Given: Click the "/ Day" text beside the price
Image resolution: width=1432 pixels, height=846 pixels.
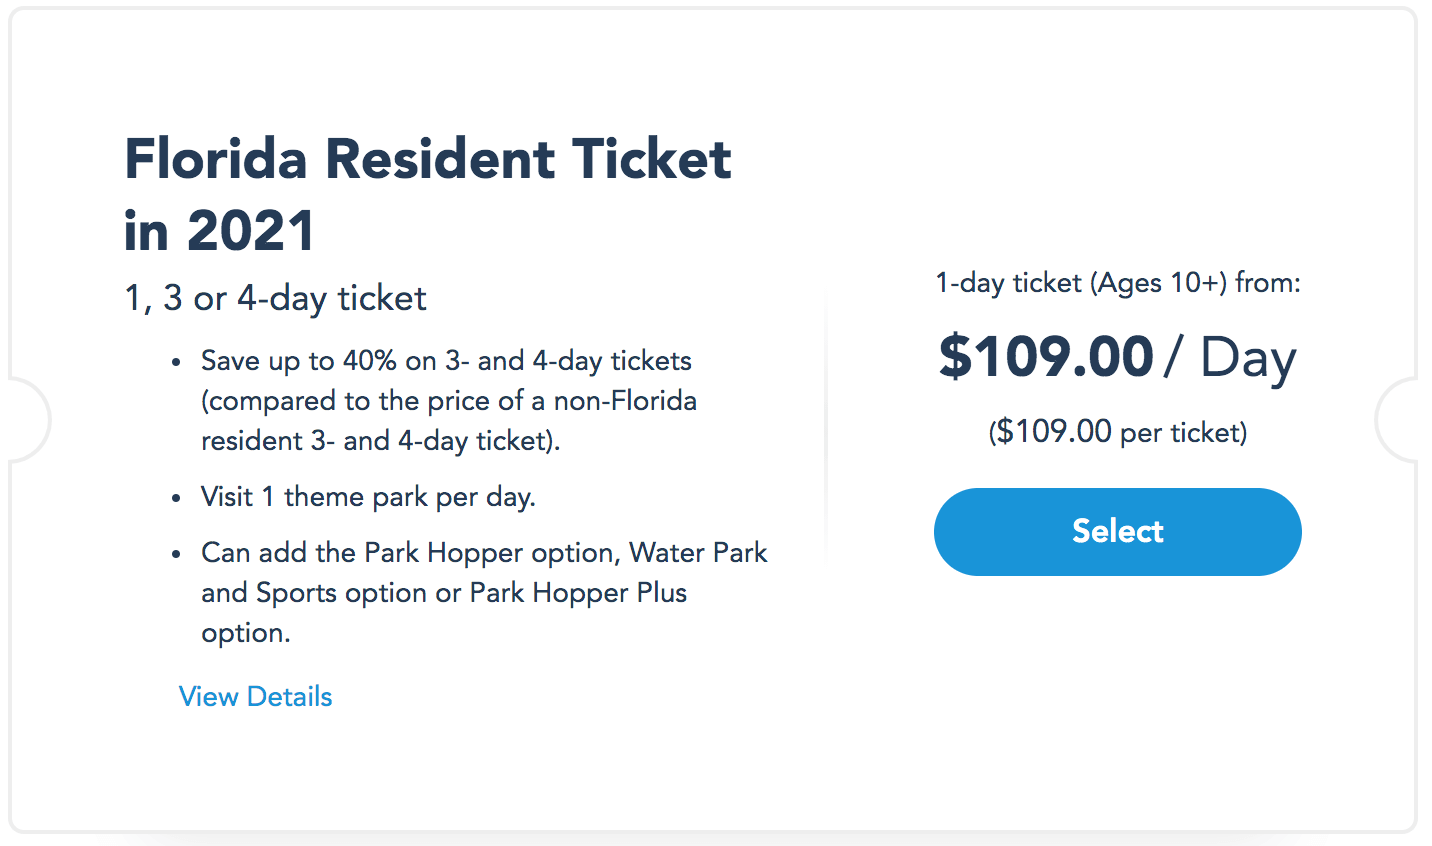Looking at the screenshot, I should pyautogui.click(x=1230, y=357).
